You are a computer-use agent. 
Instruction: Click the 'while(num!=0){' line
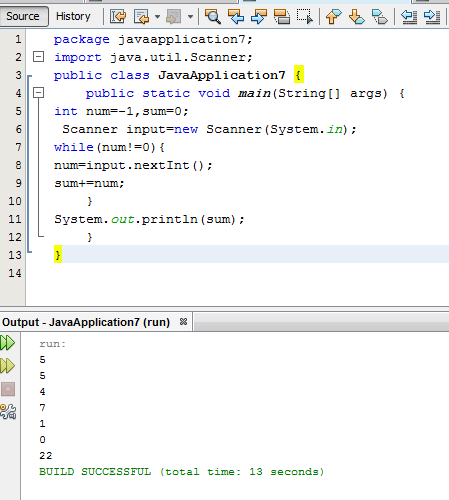[109, 147]
